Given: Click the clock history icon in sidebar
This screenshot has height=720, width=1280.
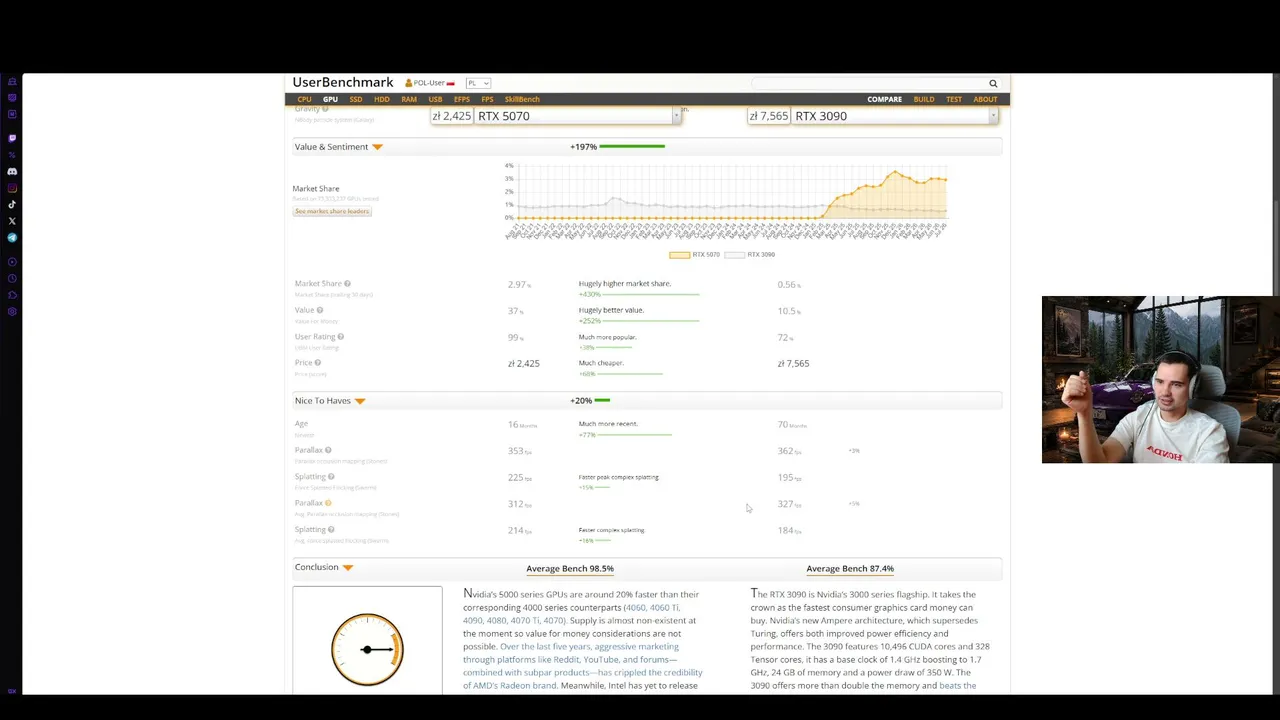Looking at the screenshot, I should click(12, 278).
